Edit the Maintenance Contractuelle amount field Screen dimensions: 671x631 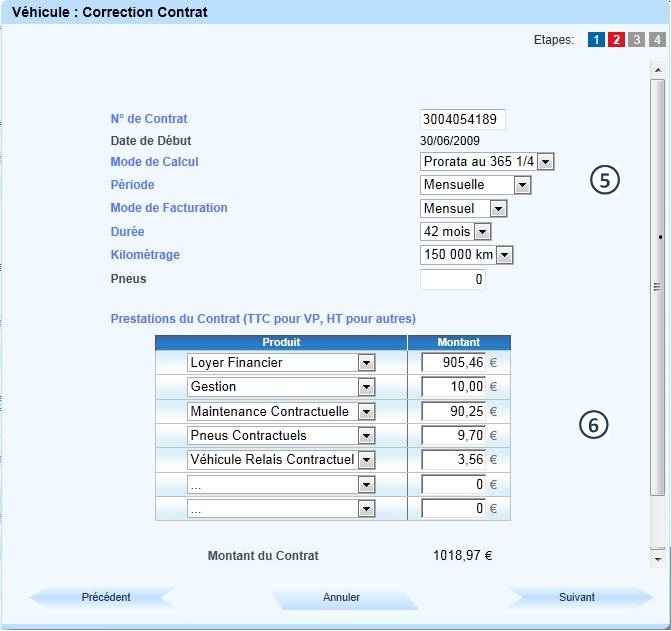454,411
